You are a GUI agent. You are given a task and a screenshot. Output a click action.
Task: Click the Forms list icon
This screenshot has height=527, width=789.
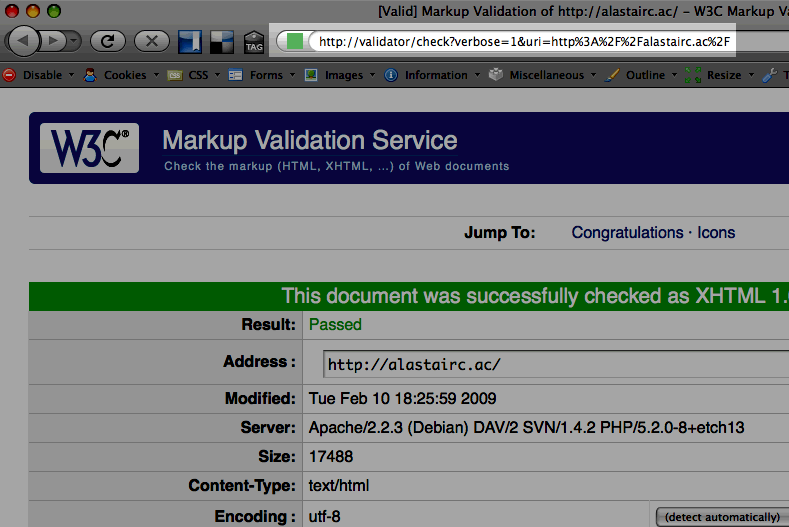pos(235,75)
